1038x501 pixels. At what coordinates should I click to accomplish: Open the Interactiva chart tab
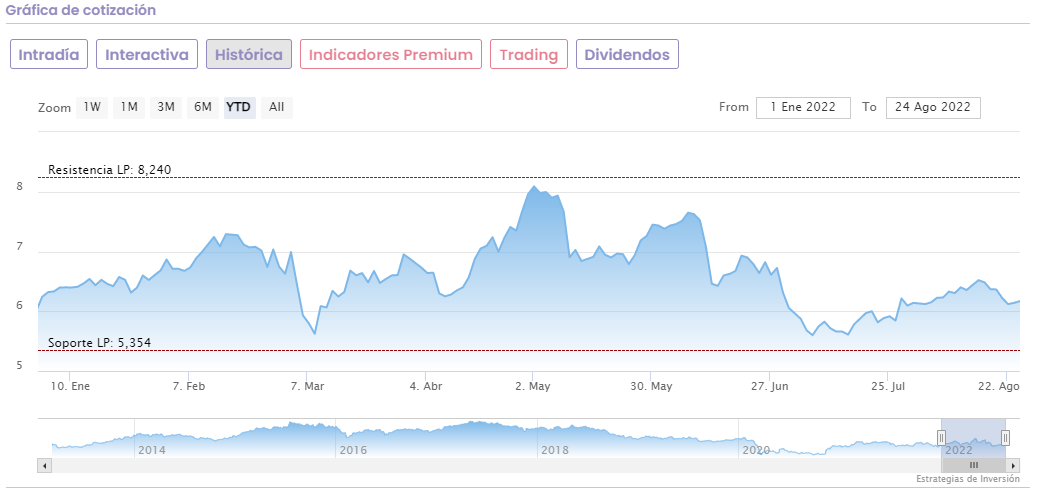tap(147, 55)
